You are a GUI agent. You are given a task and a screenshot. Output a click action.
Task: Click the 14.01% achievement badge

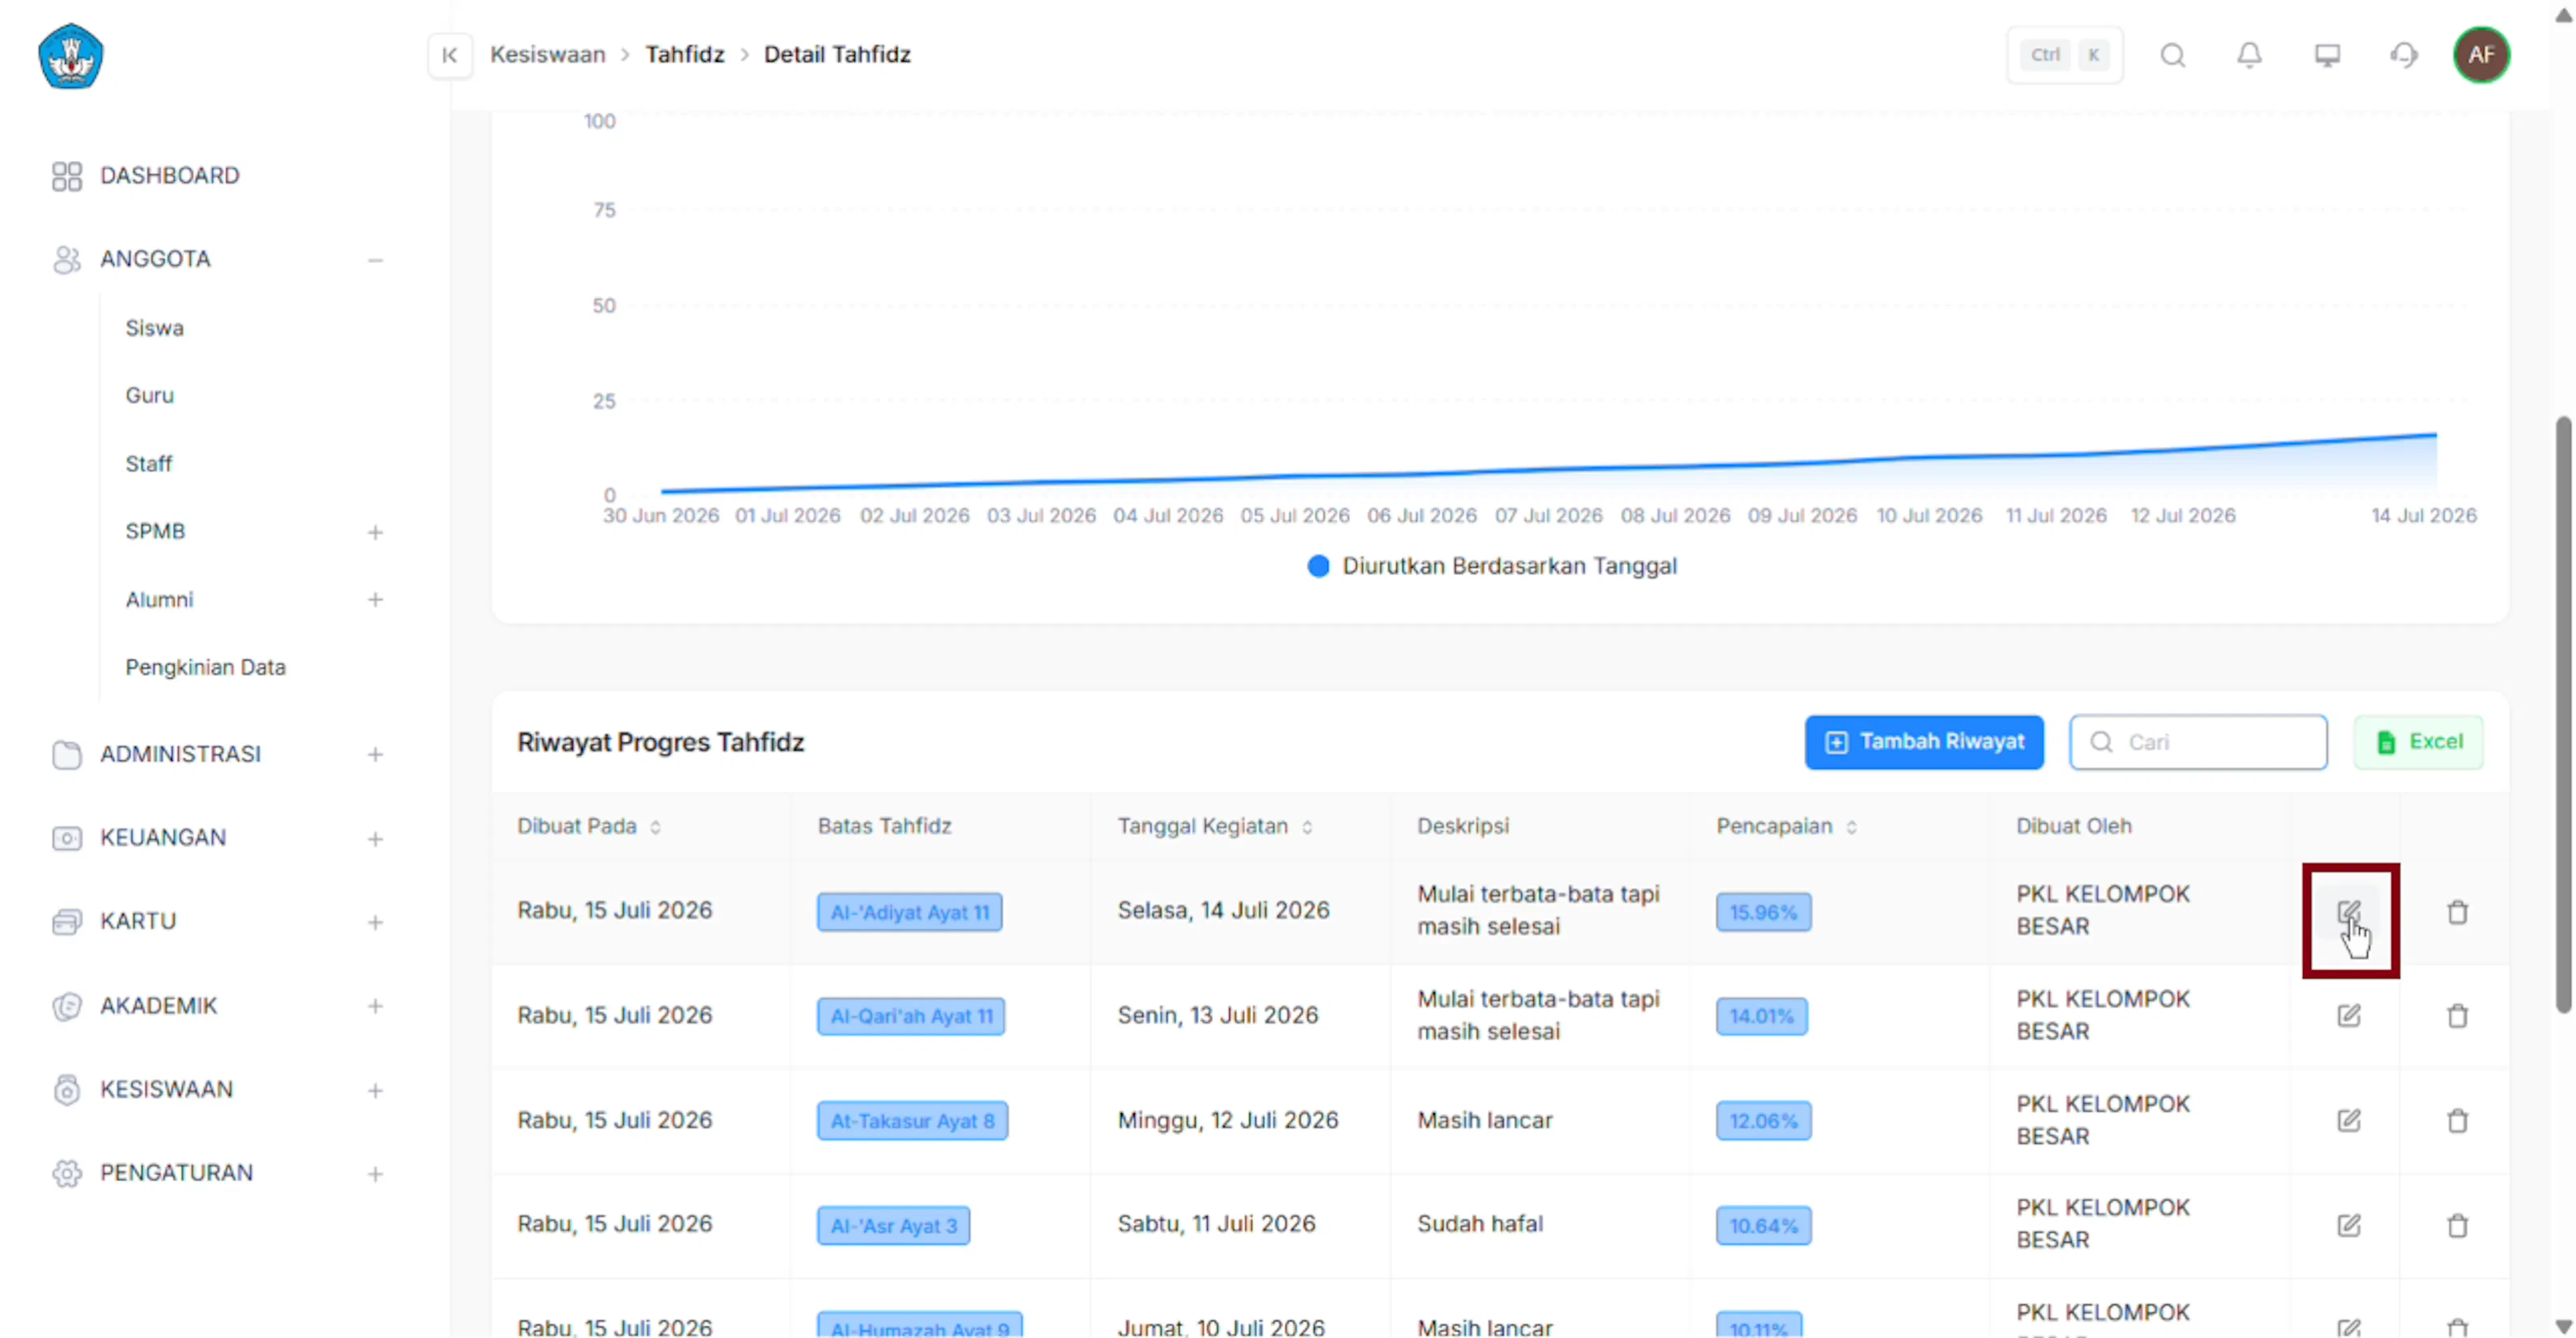[x=1761, y=1016]
